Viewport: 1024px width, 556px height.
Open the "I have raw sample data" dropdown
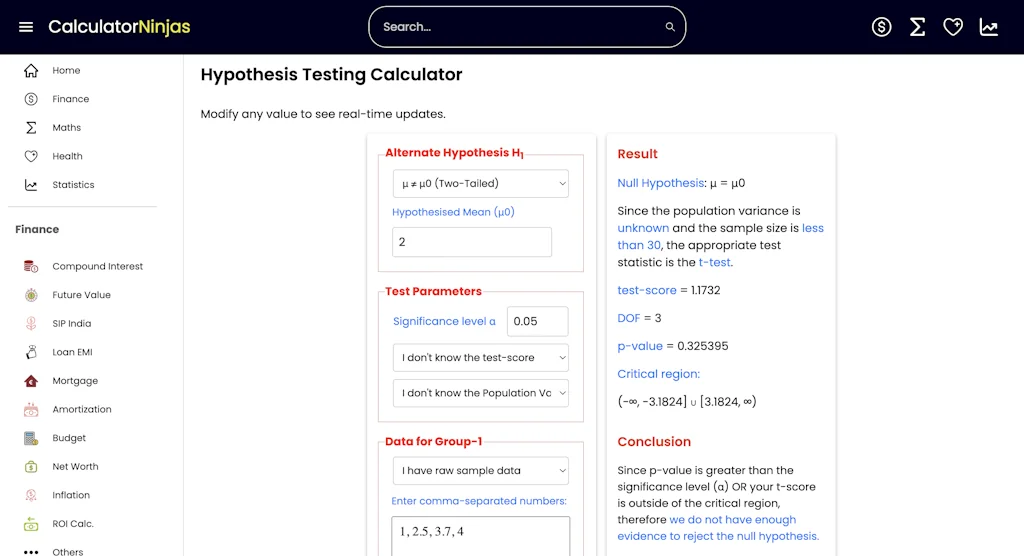click(x=480, y=470)
